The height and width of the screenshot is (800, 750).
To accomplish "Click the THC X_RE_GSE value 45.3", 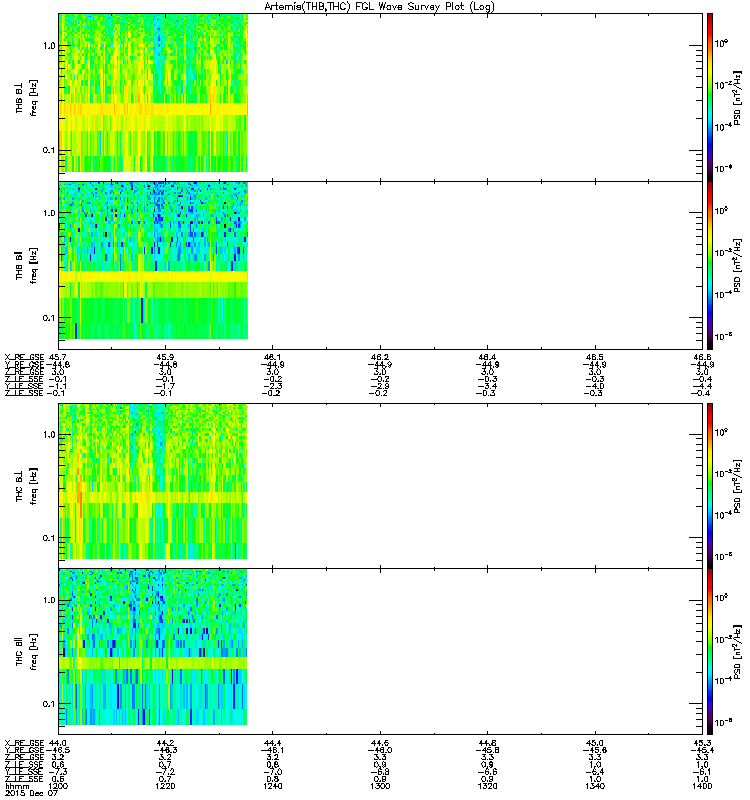I will point(702,743).
